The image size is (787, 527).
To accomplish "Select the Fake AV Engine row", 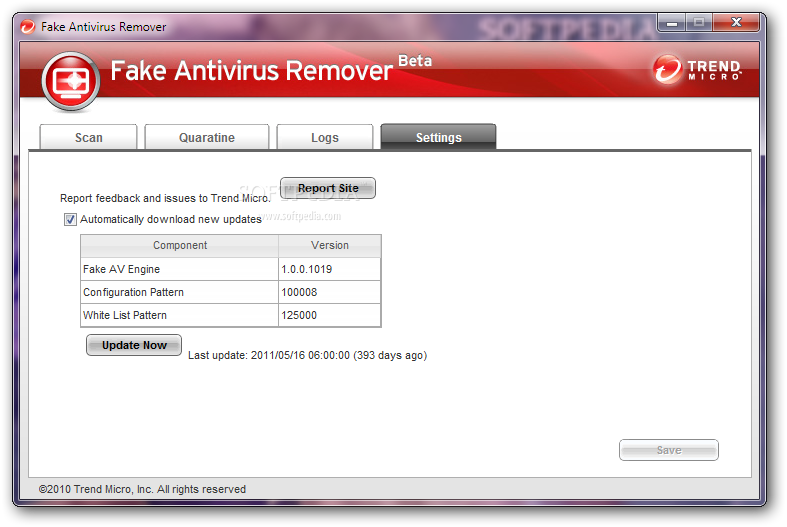I will pyautogui.click(x=231, y=269).
